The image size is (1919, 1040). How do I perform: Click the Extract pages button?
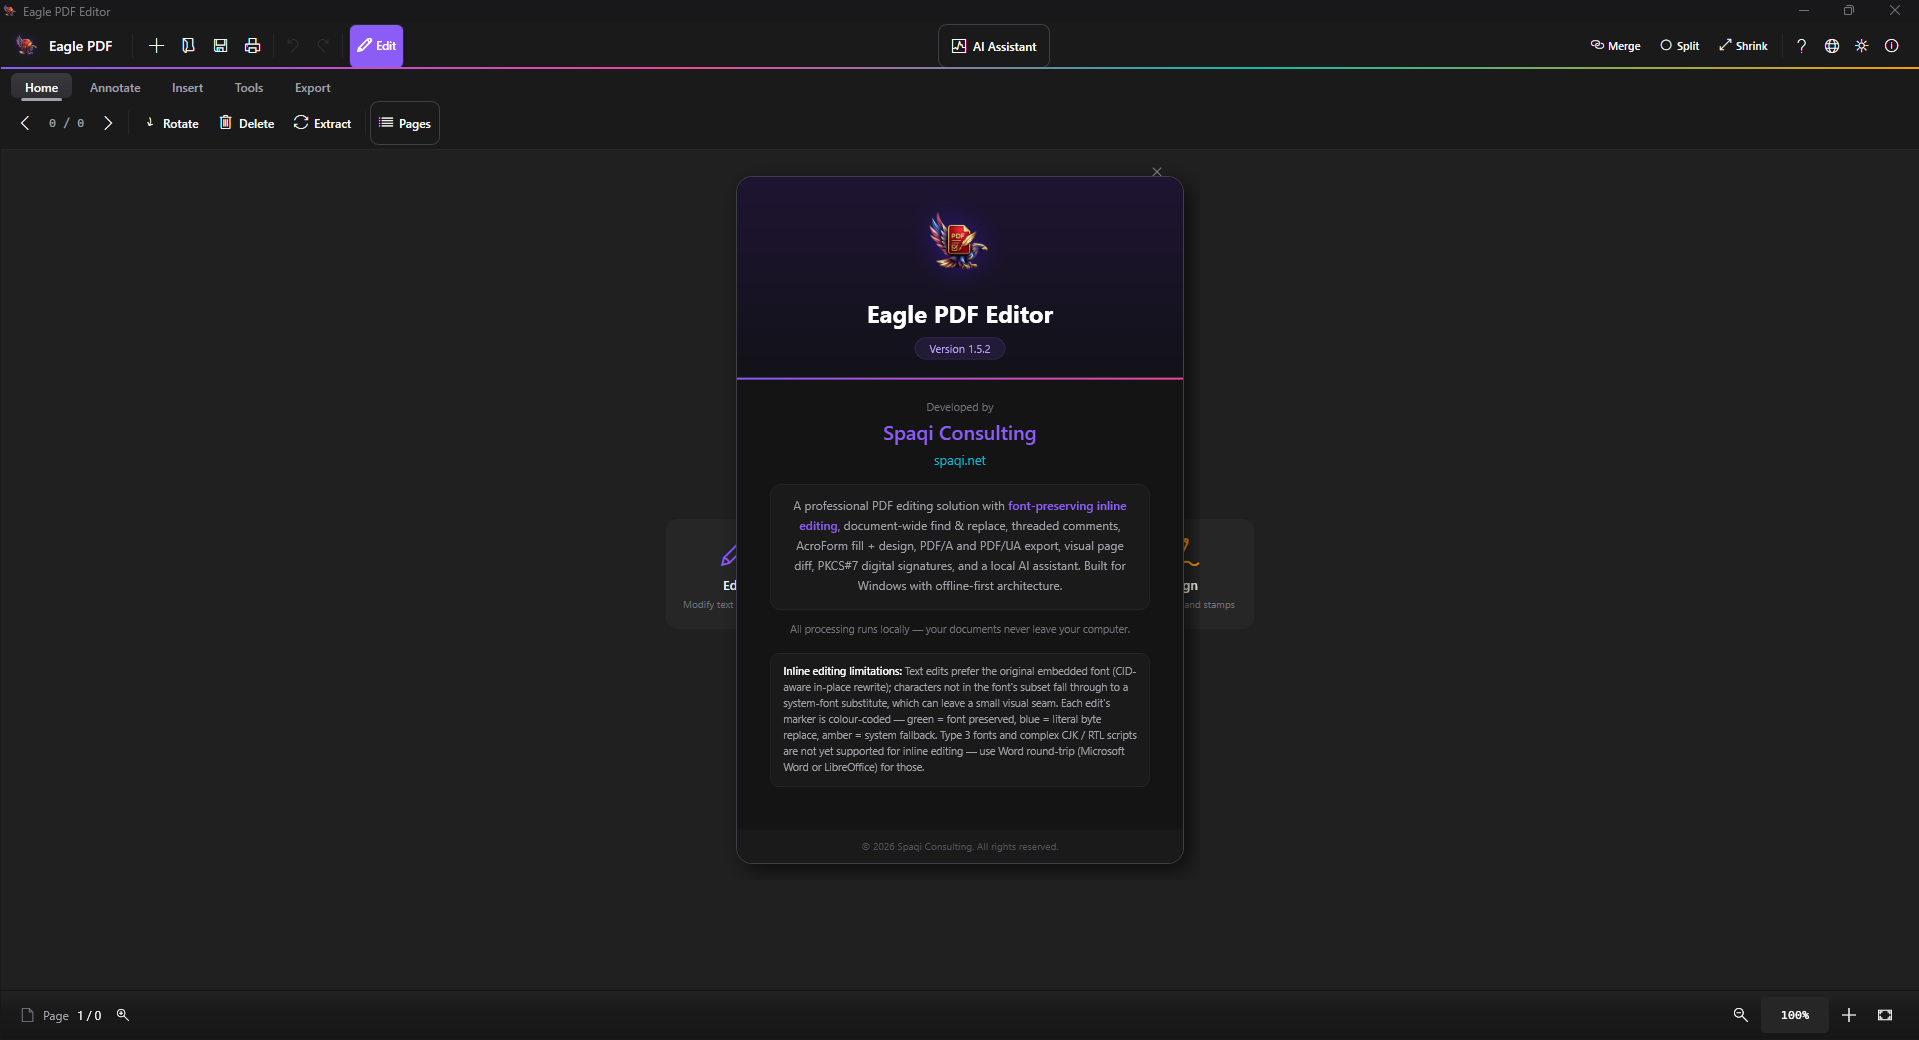[x=322, y=123]
